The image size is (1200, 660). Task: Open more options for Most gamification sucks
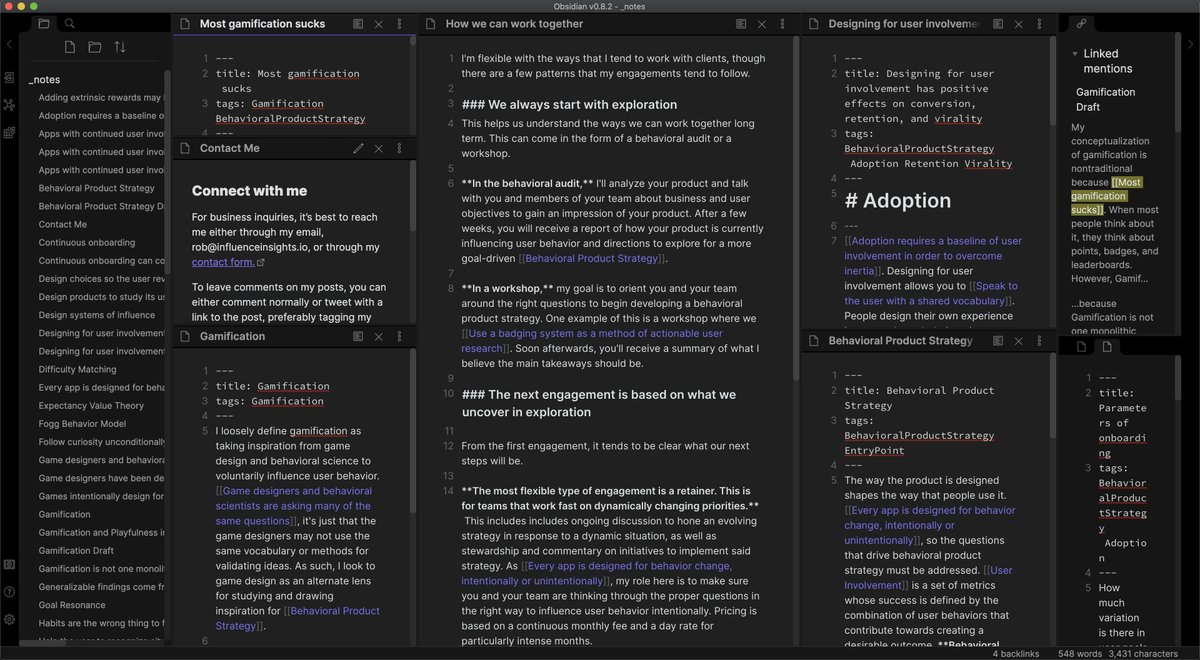399,24
